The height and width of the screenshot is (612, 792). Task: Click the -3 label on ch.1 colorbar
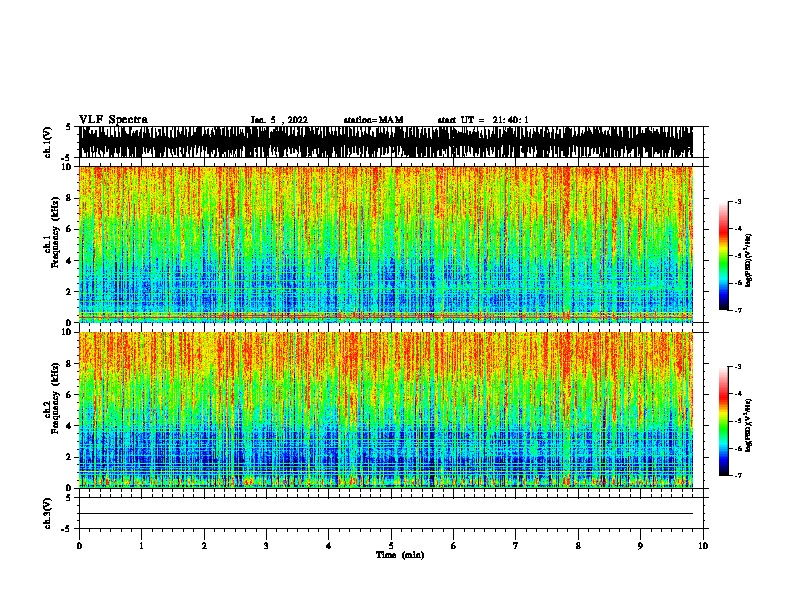point(738,201)
